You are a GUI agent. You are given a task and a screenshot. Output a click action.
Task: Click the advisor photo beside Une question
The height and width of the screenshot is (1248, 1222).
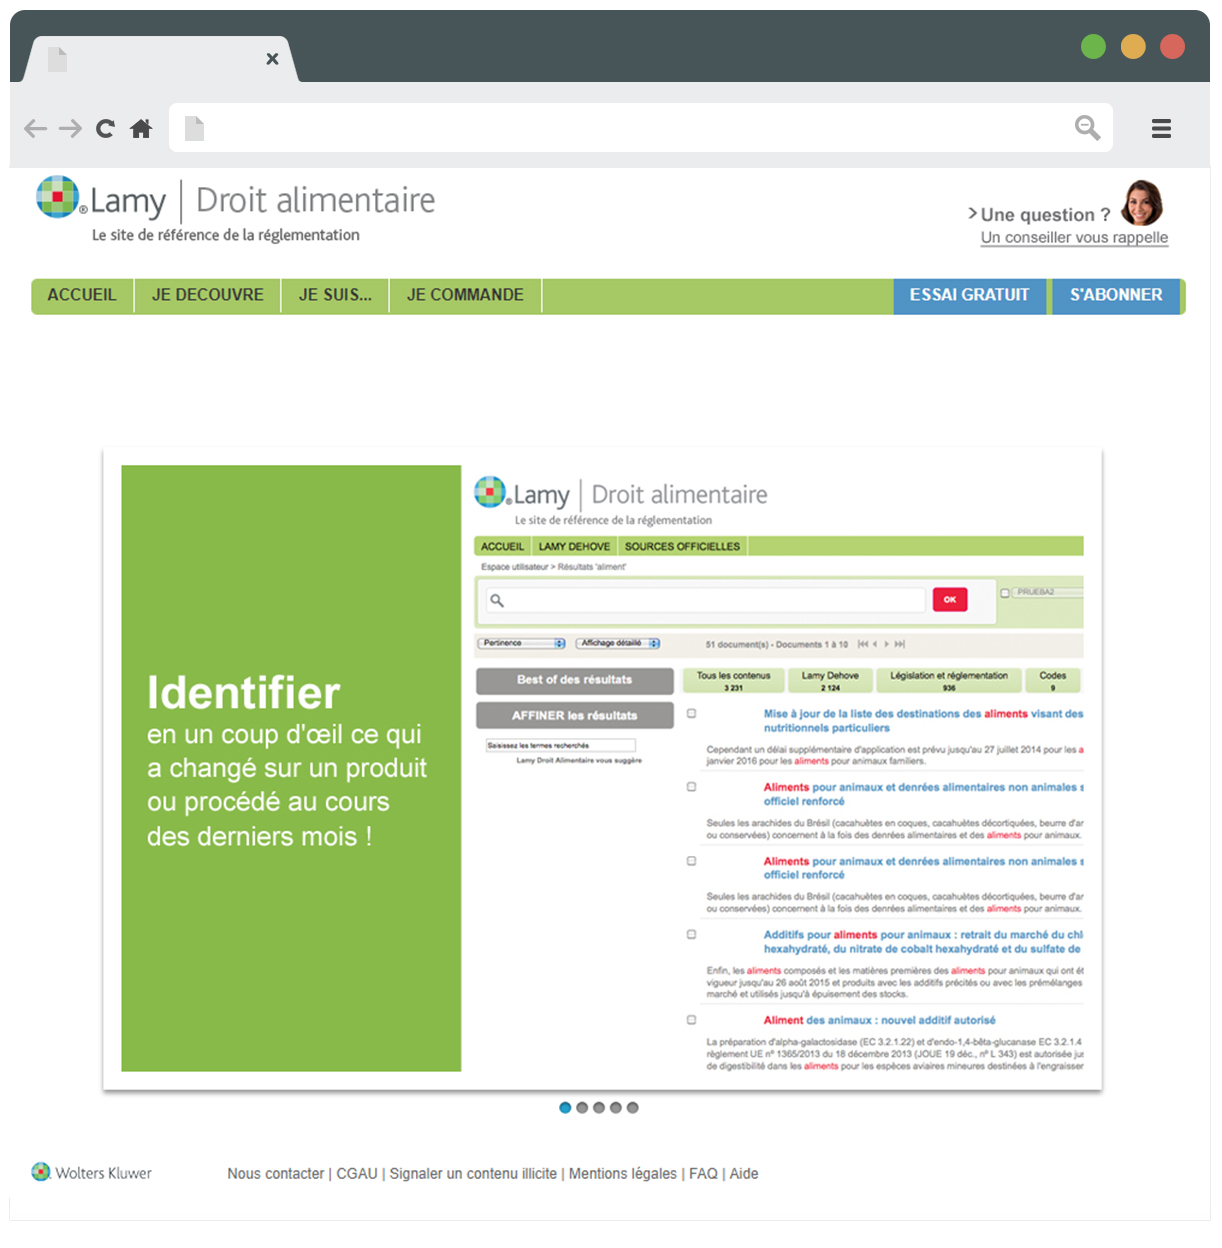click(x=1142, y=203)
